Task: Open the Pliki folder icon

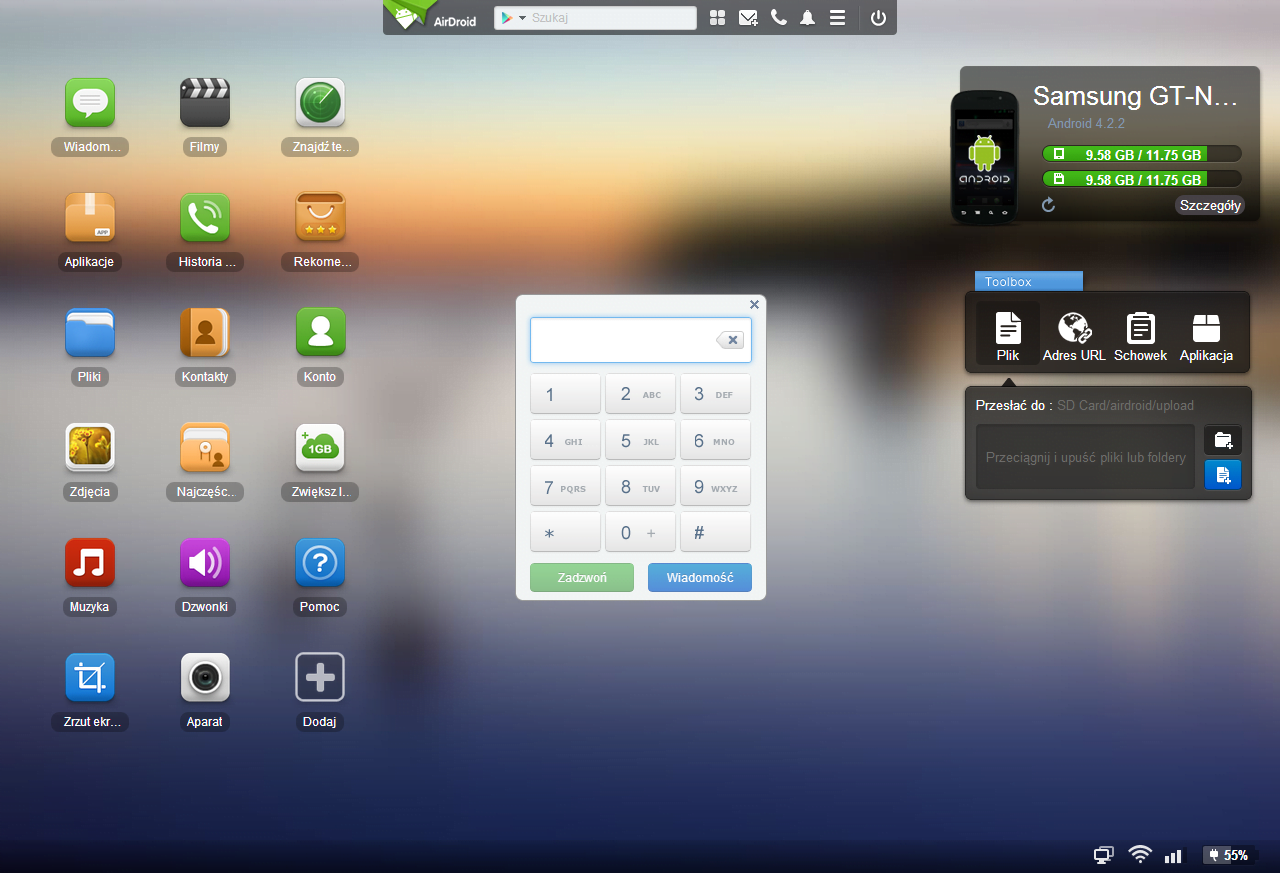Action: tap(90, 333)
